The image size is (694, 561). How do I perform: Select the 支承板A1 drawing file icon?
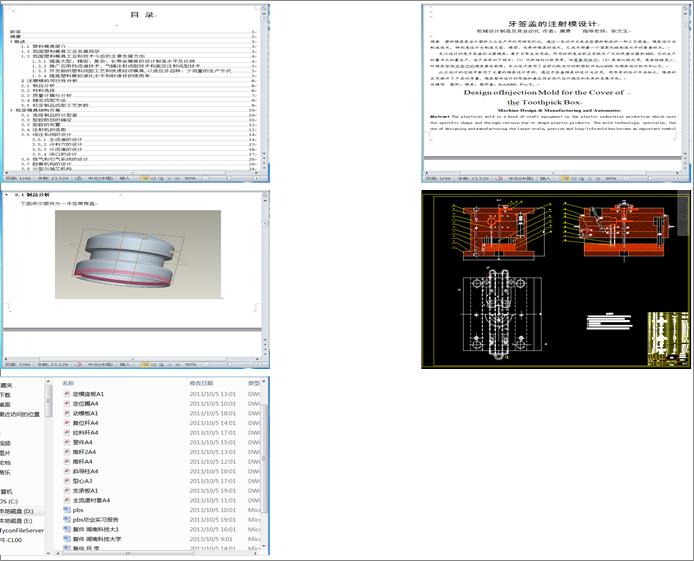67,490
